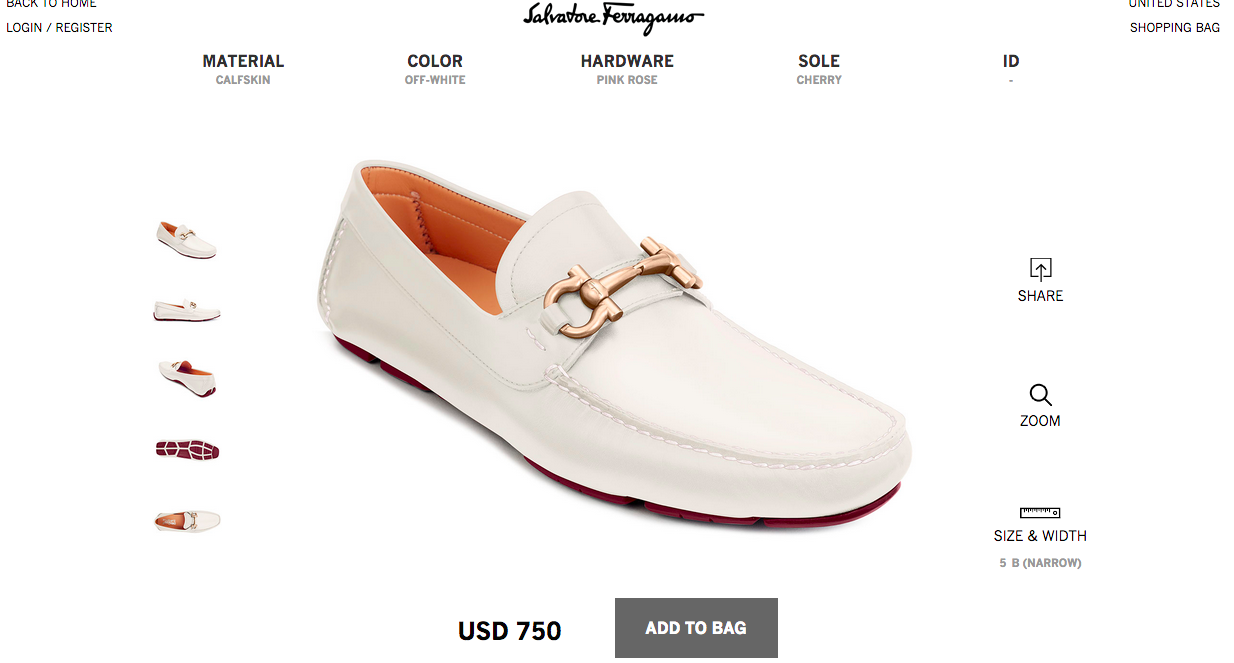Open the Hardware Pink Rose option

(x=627, y=69)
